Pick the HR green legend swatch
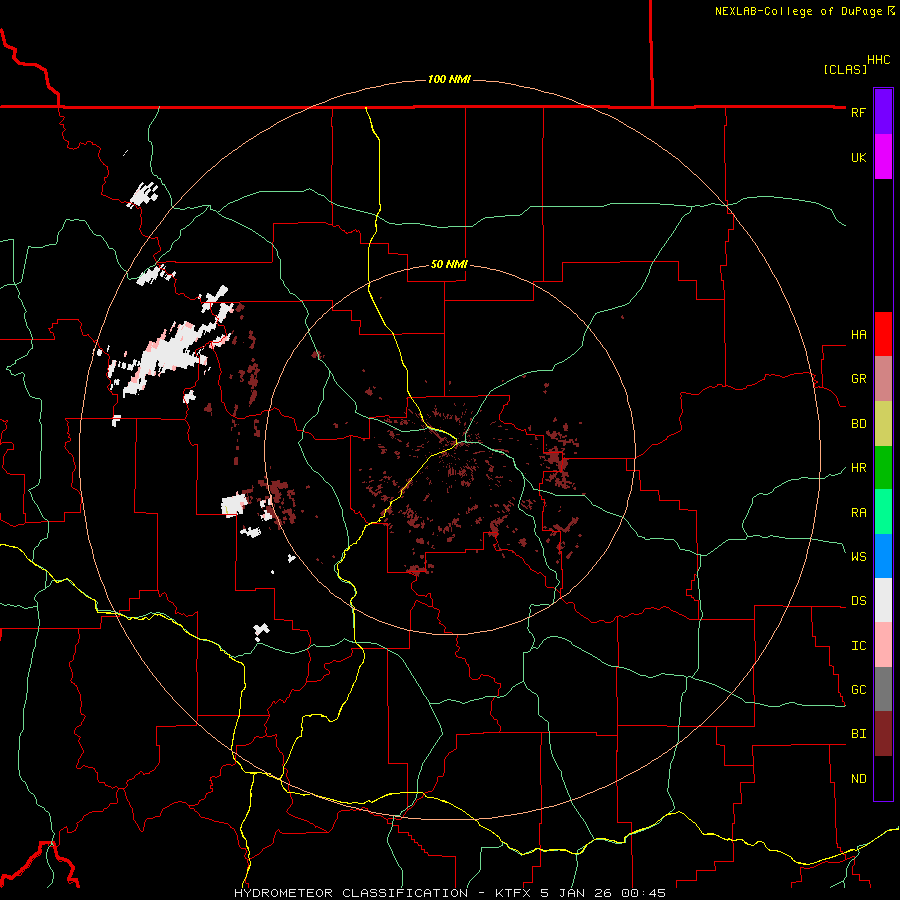The width and height of the screenshot is (900, 900). click(883, 468)
